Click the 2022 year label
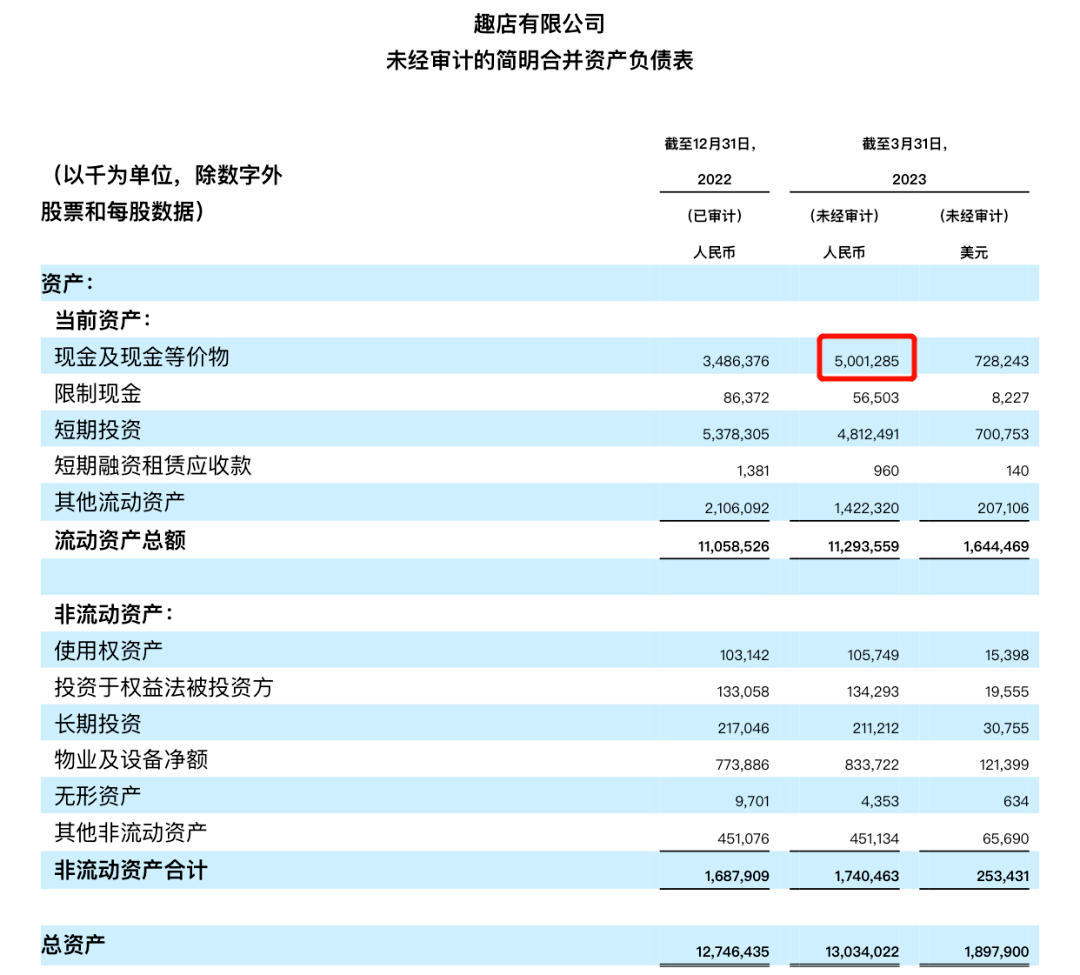Screen dimensions: 1080x975 (x=714, y=178)
